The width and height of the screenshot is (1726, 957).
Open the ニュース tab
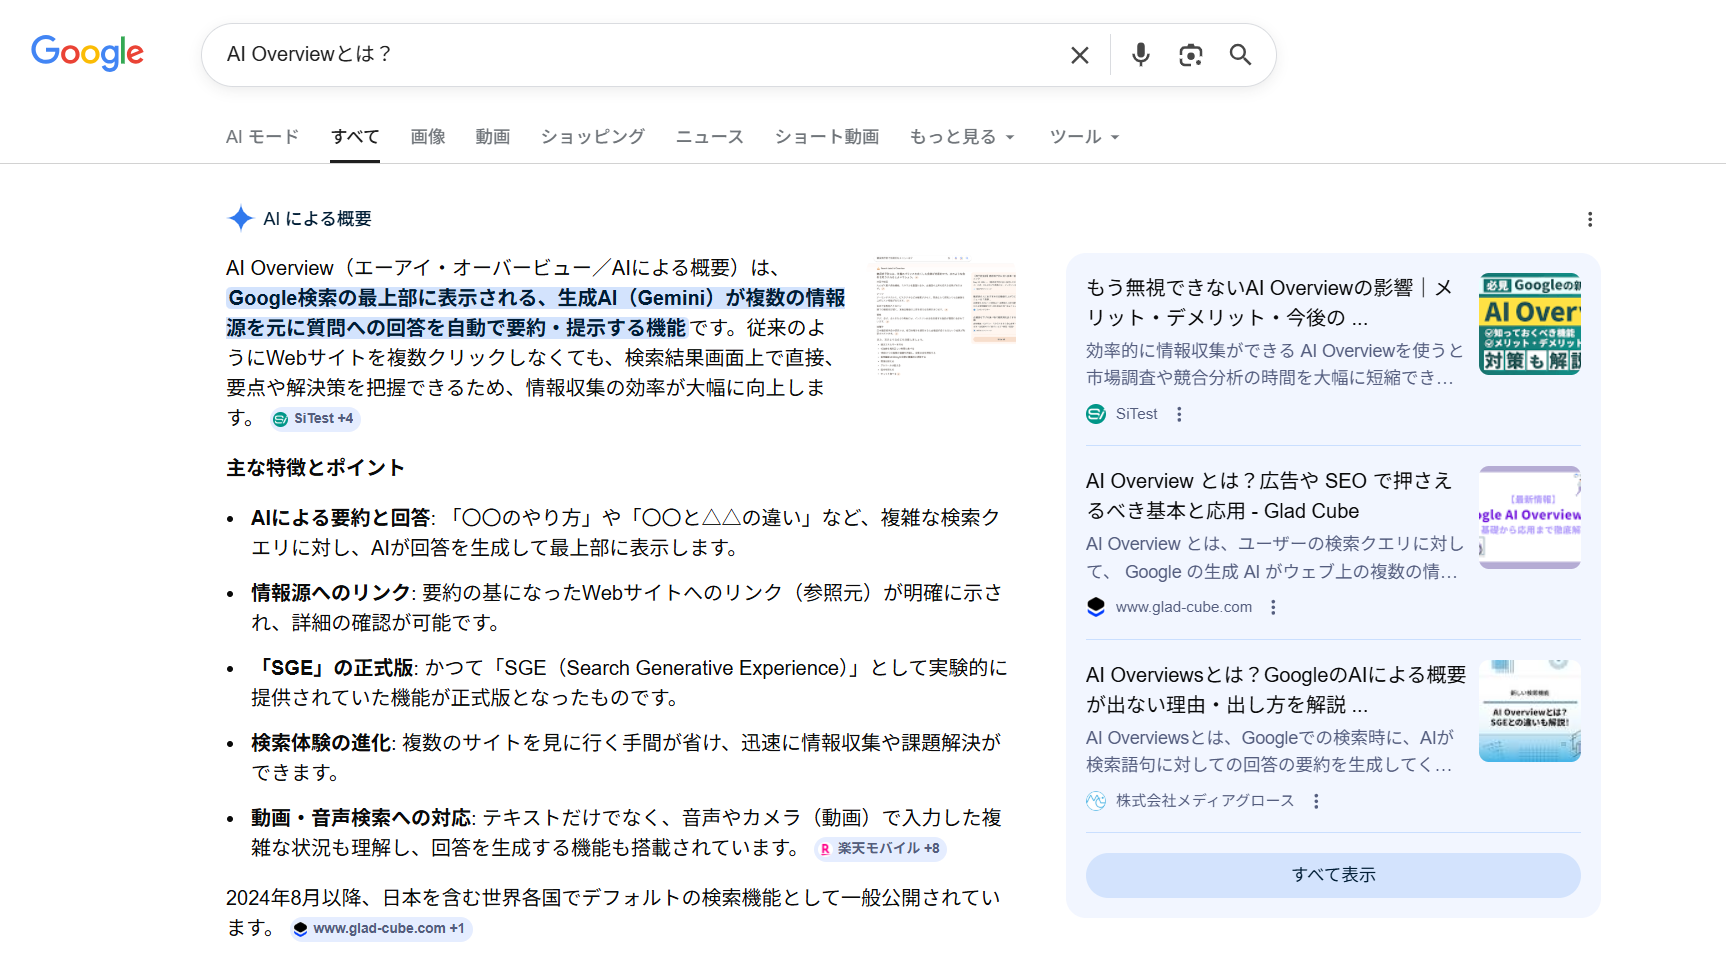[710, 137]
